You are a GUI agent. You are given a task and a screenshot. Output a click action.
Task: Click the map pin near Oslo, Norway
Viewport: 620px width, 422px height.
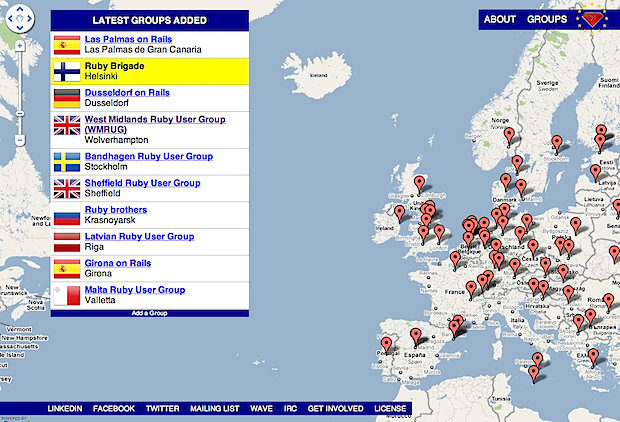509,135
